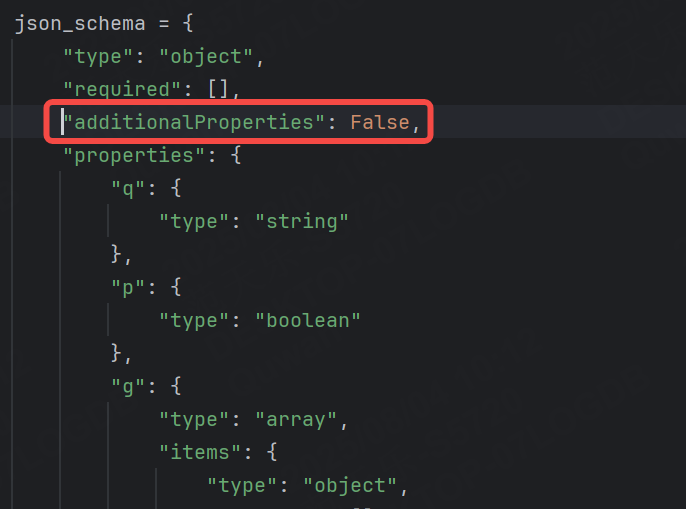Image resolution: width=686 pixels, height=509 pixels.
Task: Click the "required" key
Action: tap(122, 89)
